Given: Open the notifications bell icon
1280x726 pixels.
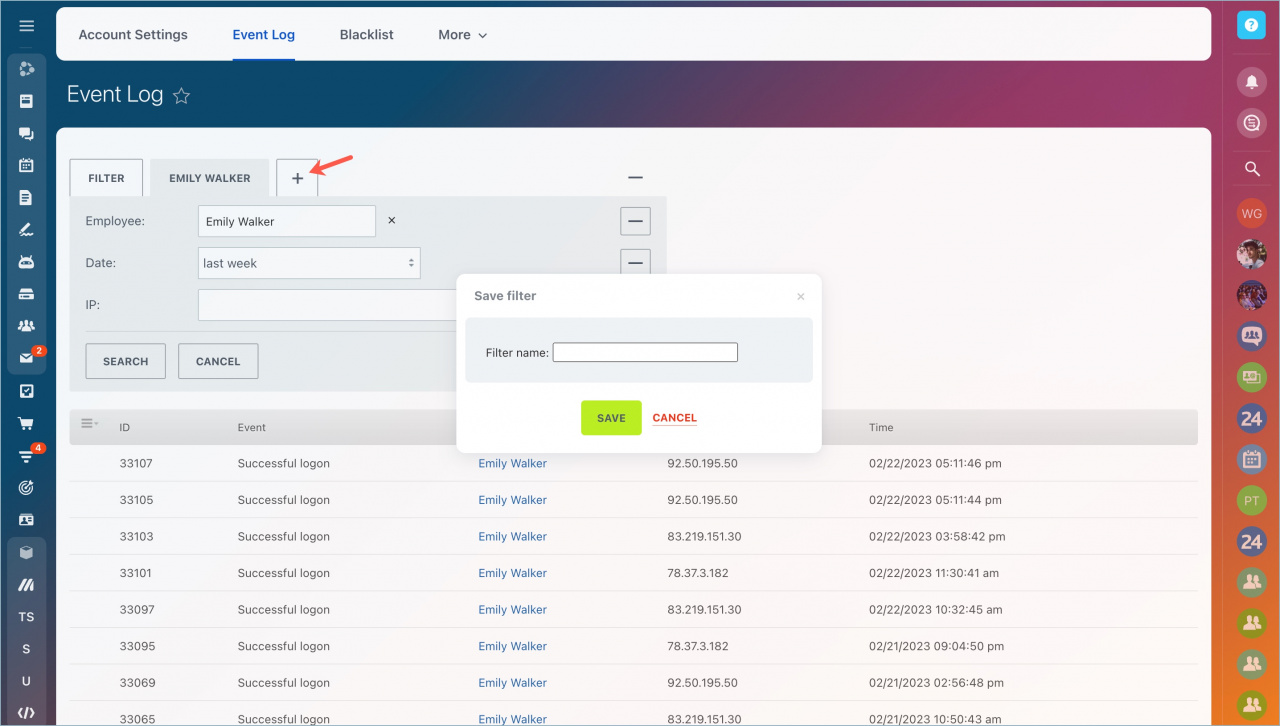Looking at the screenshot, I should (x=1251, y=82).
